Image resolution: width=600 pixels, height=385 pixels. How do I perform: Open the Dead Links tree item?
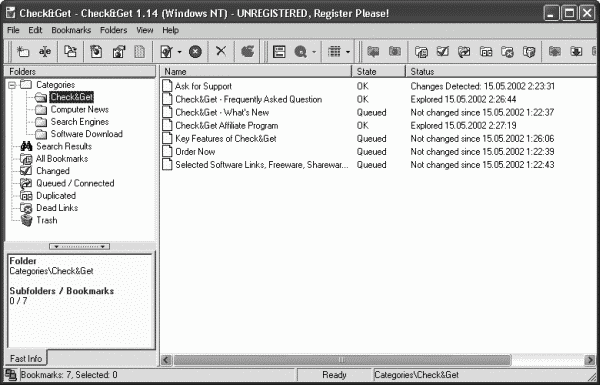coord(57,207)
